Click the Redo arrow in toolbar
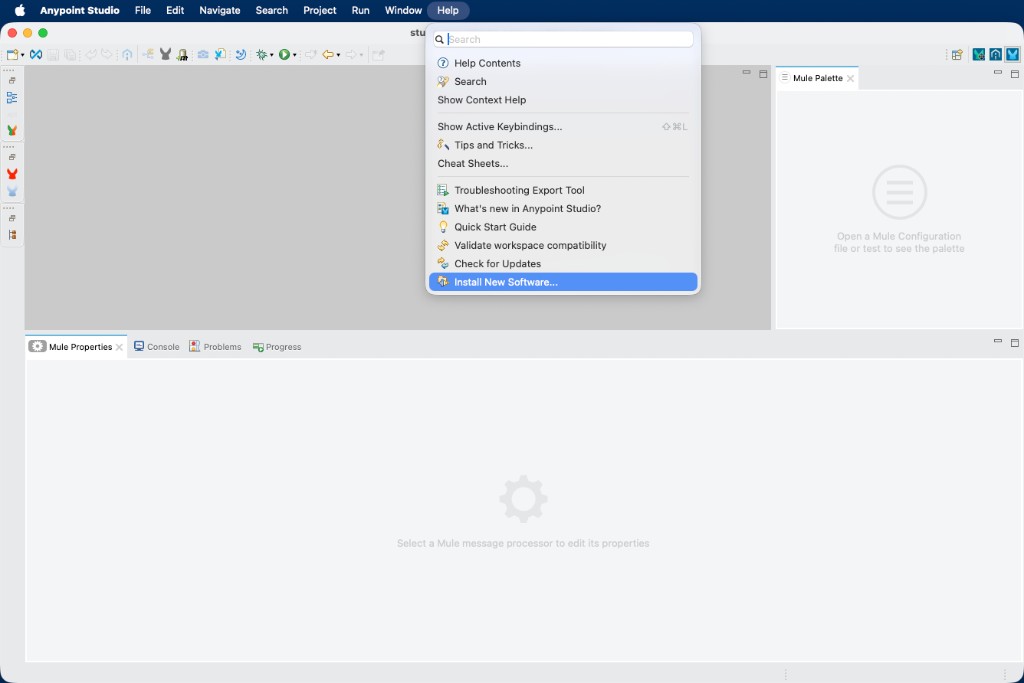This screenshot has width=1024, height=683. (106, 54)
